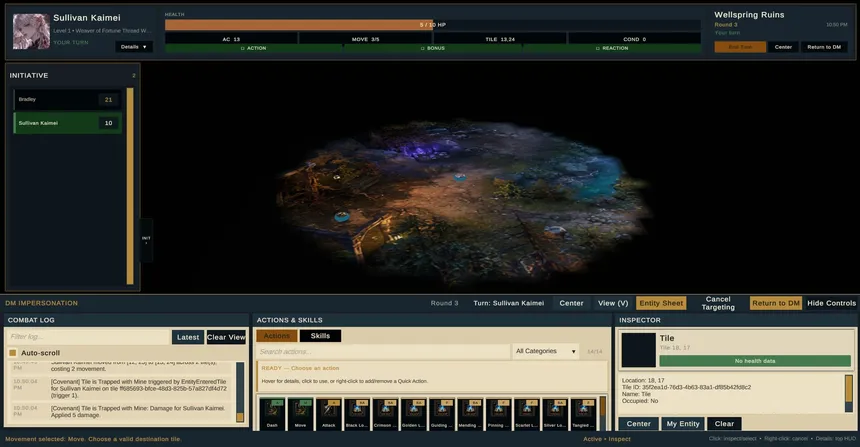Use the Guiding skill icon
The width and height of the screenshot is (860, 447).
point(442,414)
